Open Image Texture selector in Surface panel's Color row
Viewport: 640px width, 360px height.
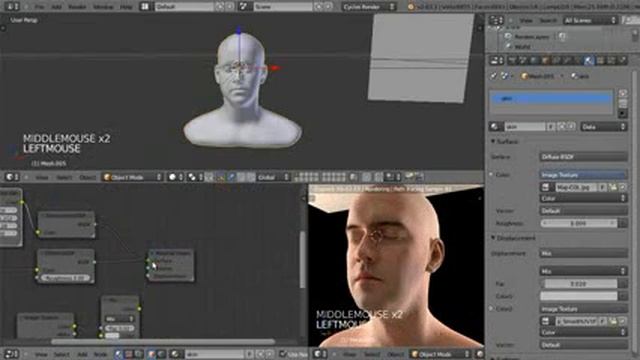[584, 175]
